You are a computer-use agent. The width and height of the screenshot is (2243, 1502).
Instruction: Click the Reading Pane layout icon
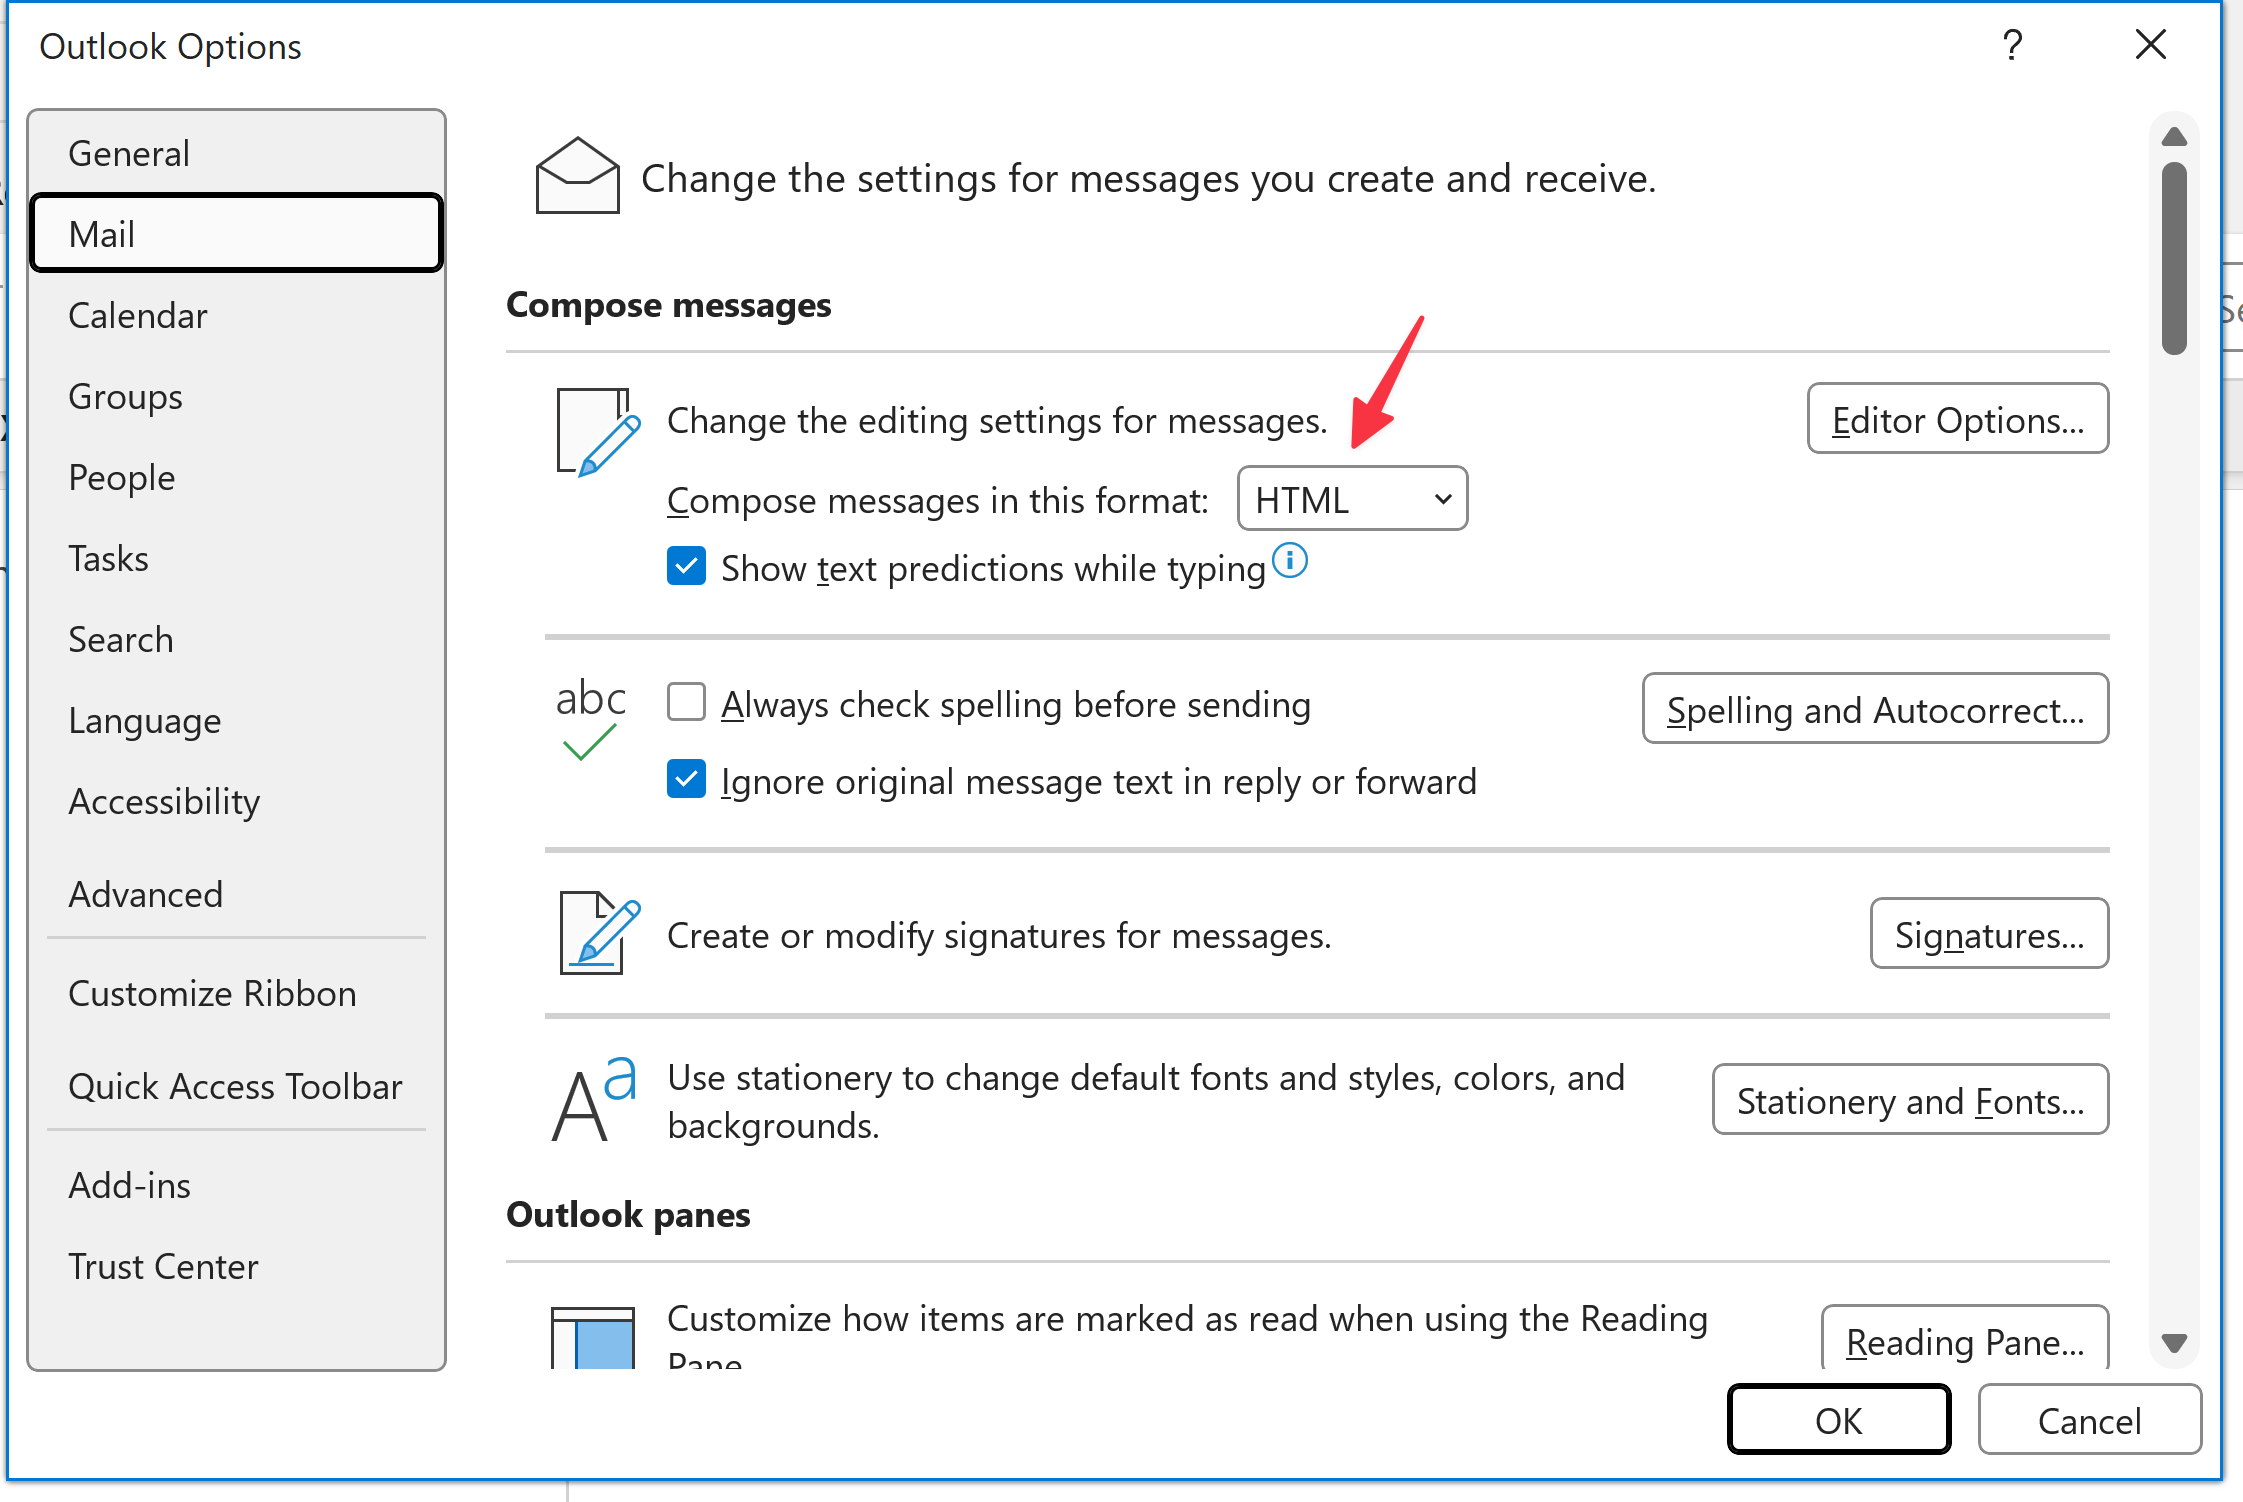pos(593,1337)
